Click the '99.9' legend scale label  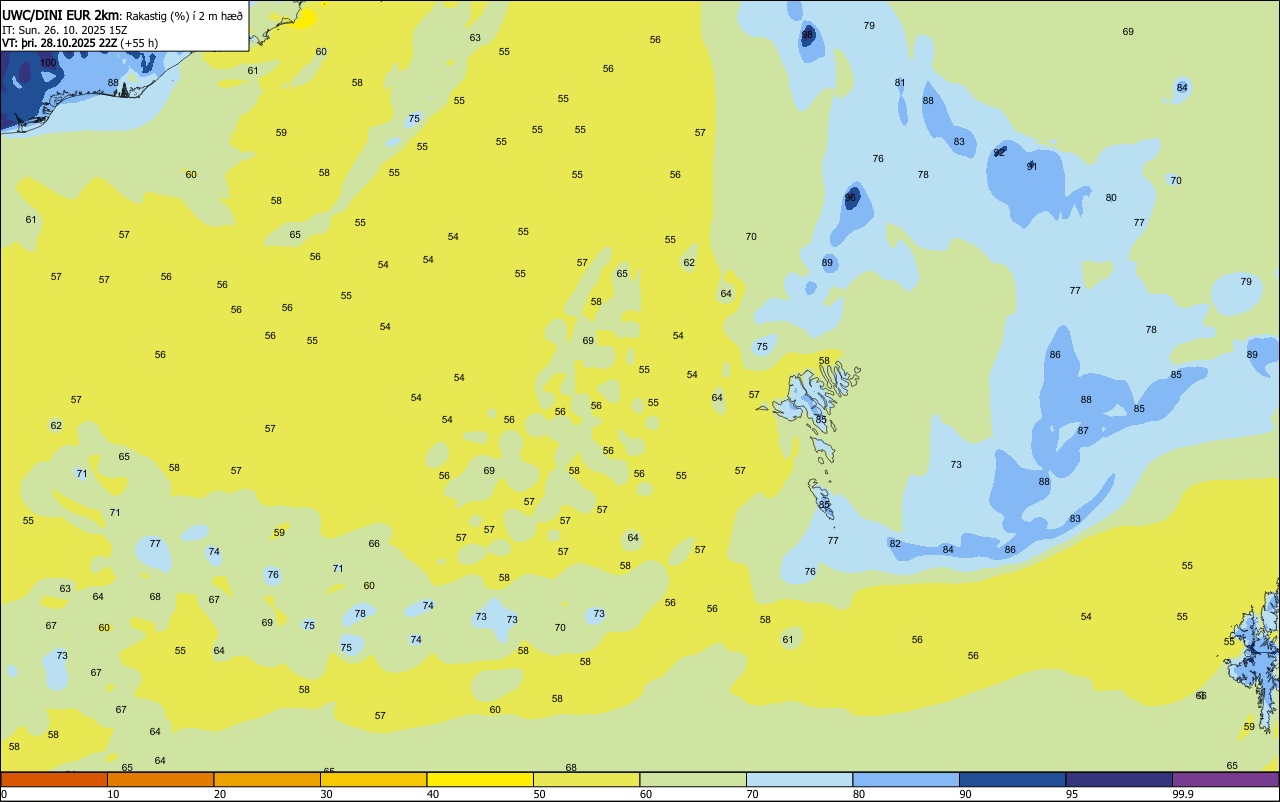[x=1183, y=794]
